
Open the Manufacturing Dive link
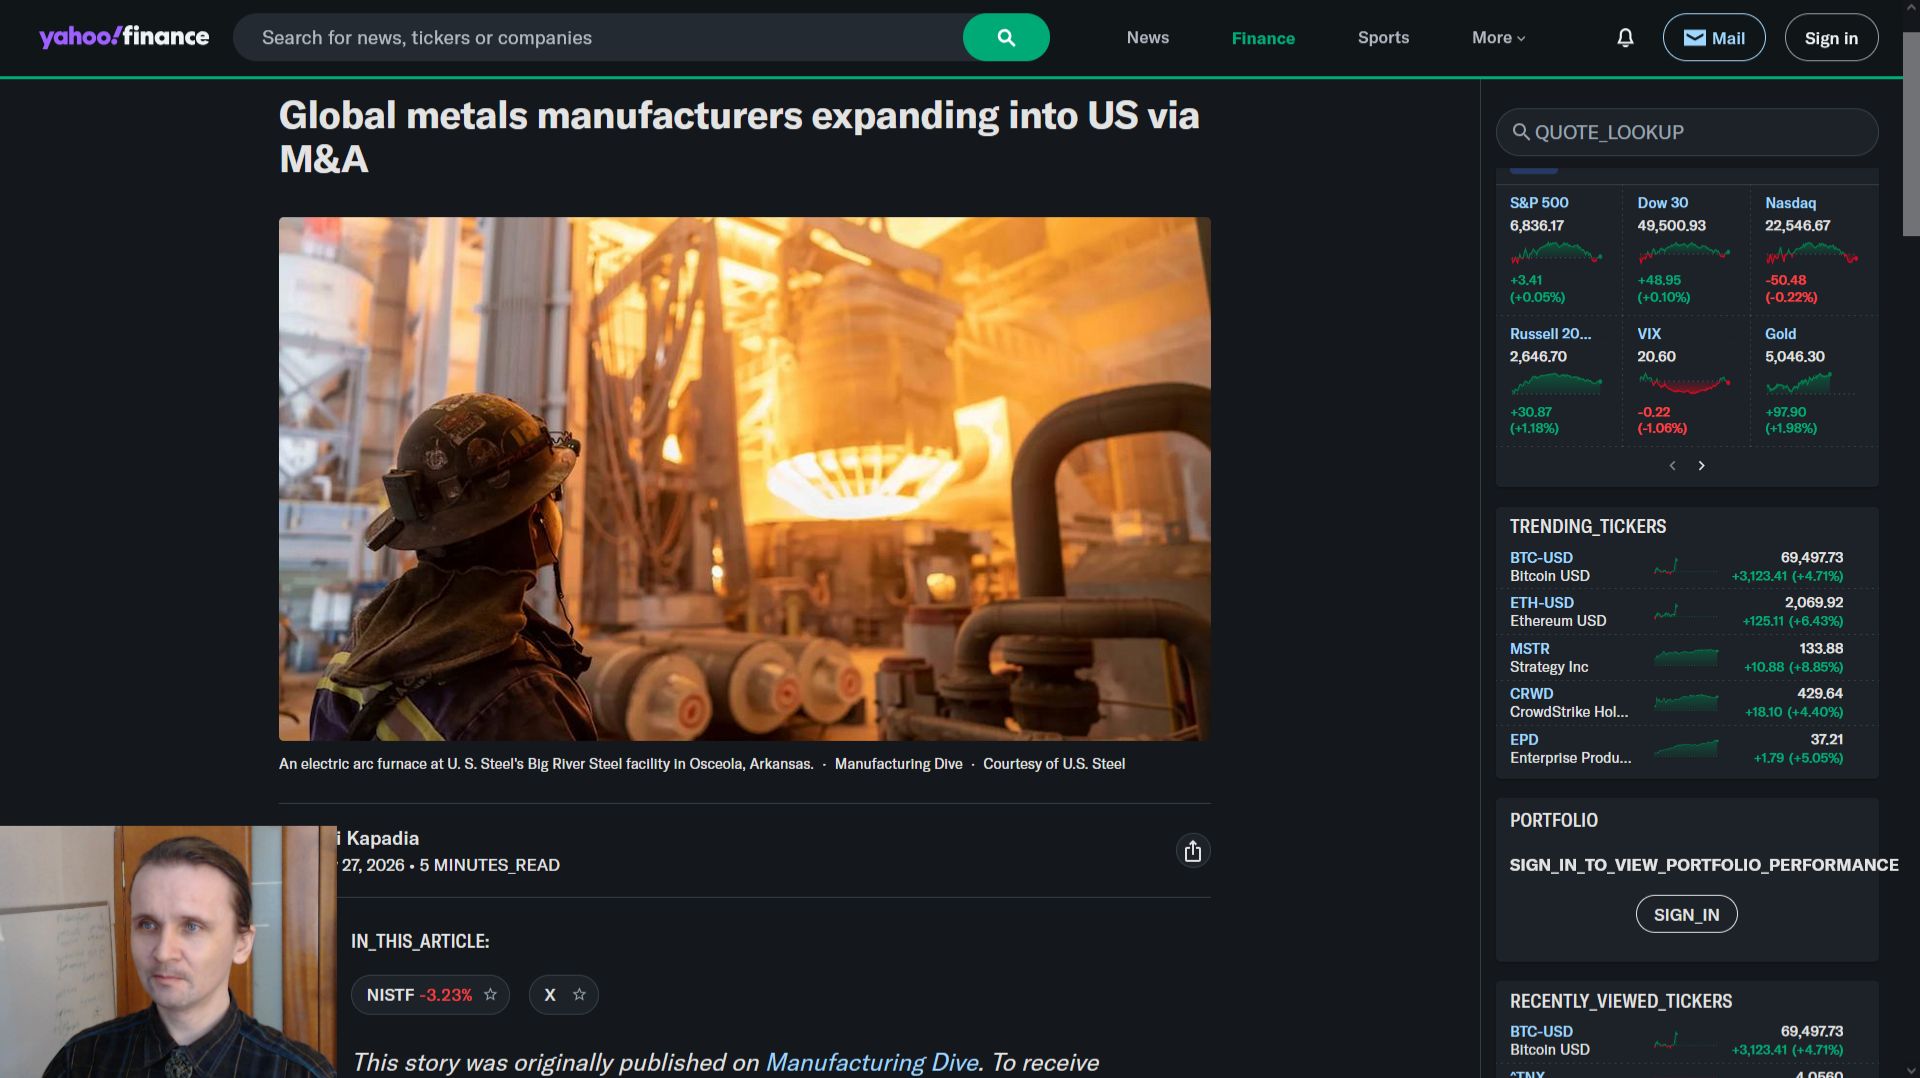[872, 1062]
